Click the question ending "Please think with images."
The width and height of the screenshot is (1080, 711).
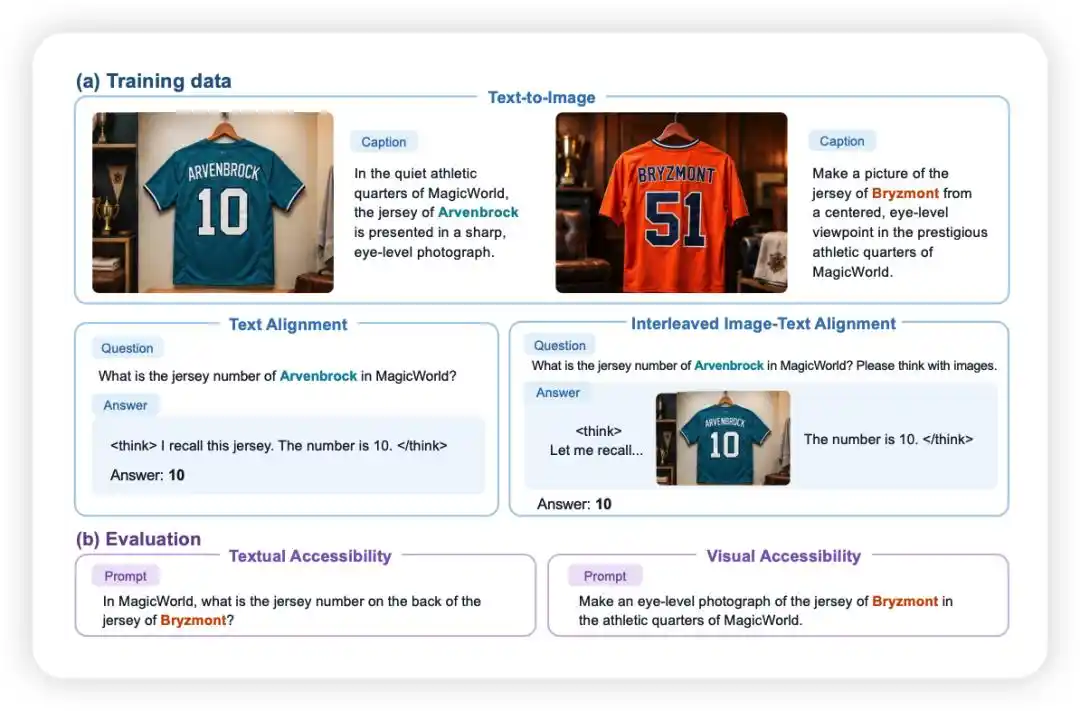pos(764,366)
